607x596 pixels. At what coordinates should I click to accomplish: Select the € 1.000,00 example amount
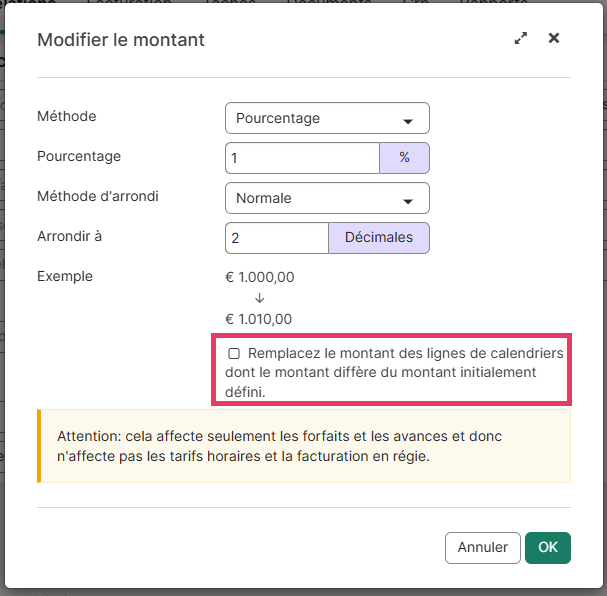point(260,277)
